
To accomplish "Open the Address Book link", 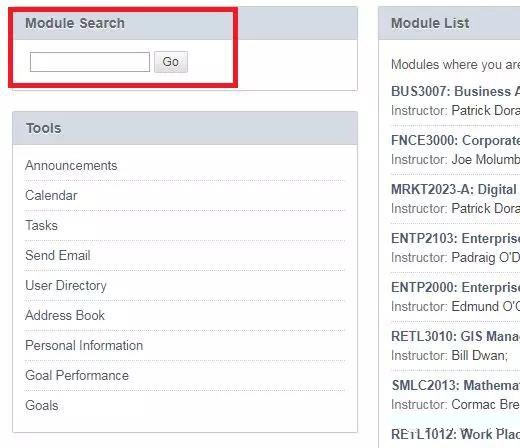I will click(x=65, y=316).
